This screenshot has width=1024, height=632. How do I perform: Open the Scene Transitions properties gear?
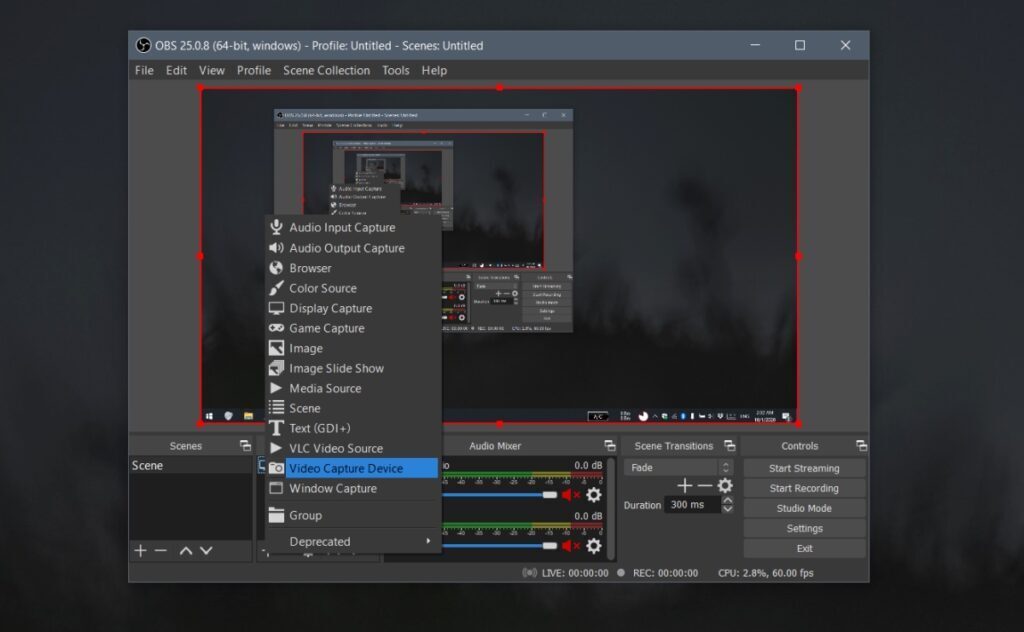pos(725,484)
